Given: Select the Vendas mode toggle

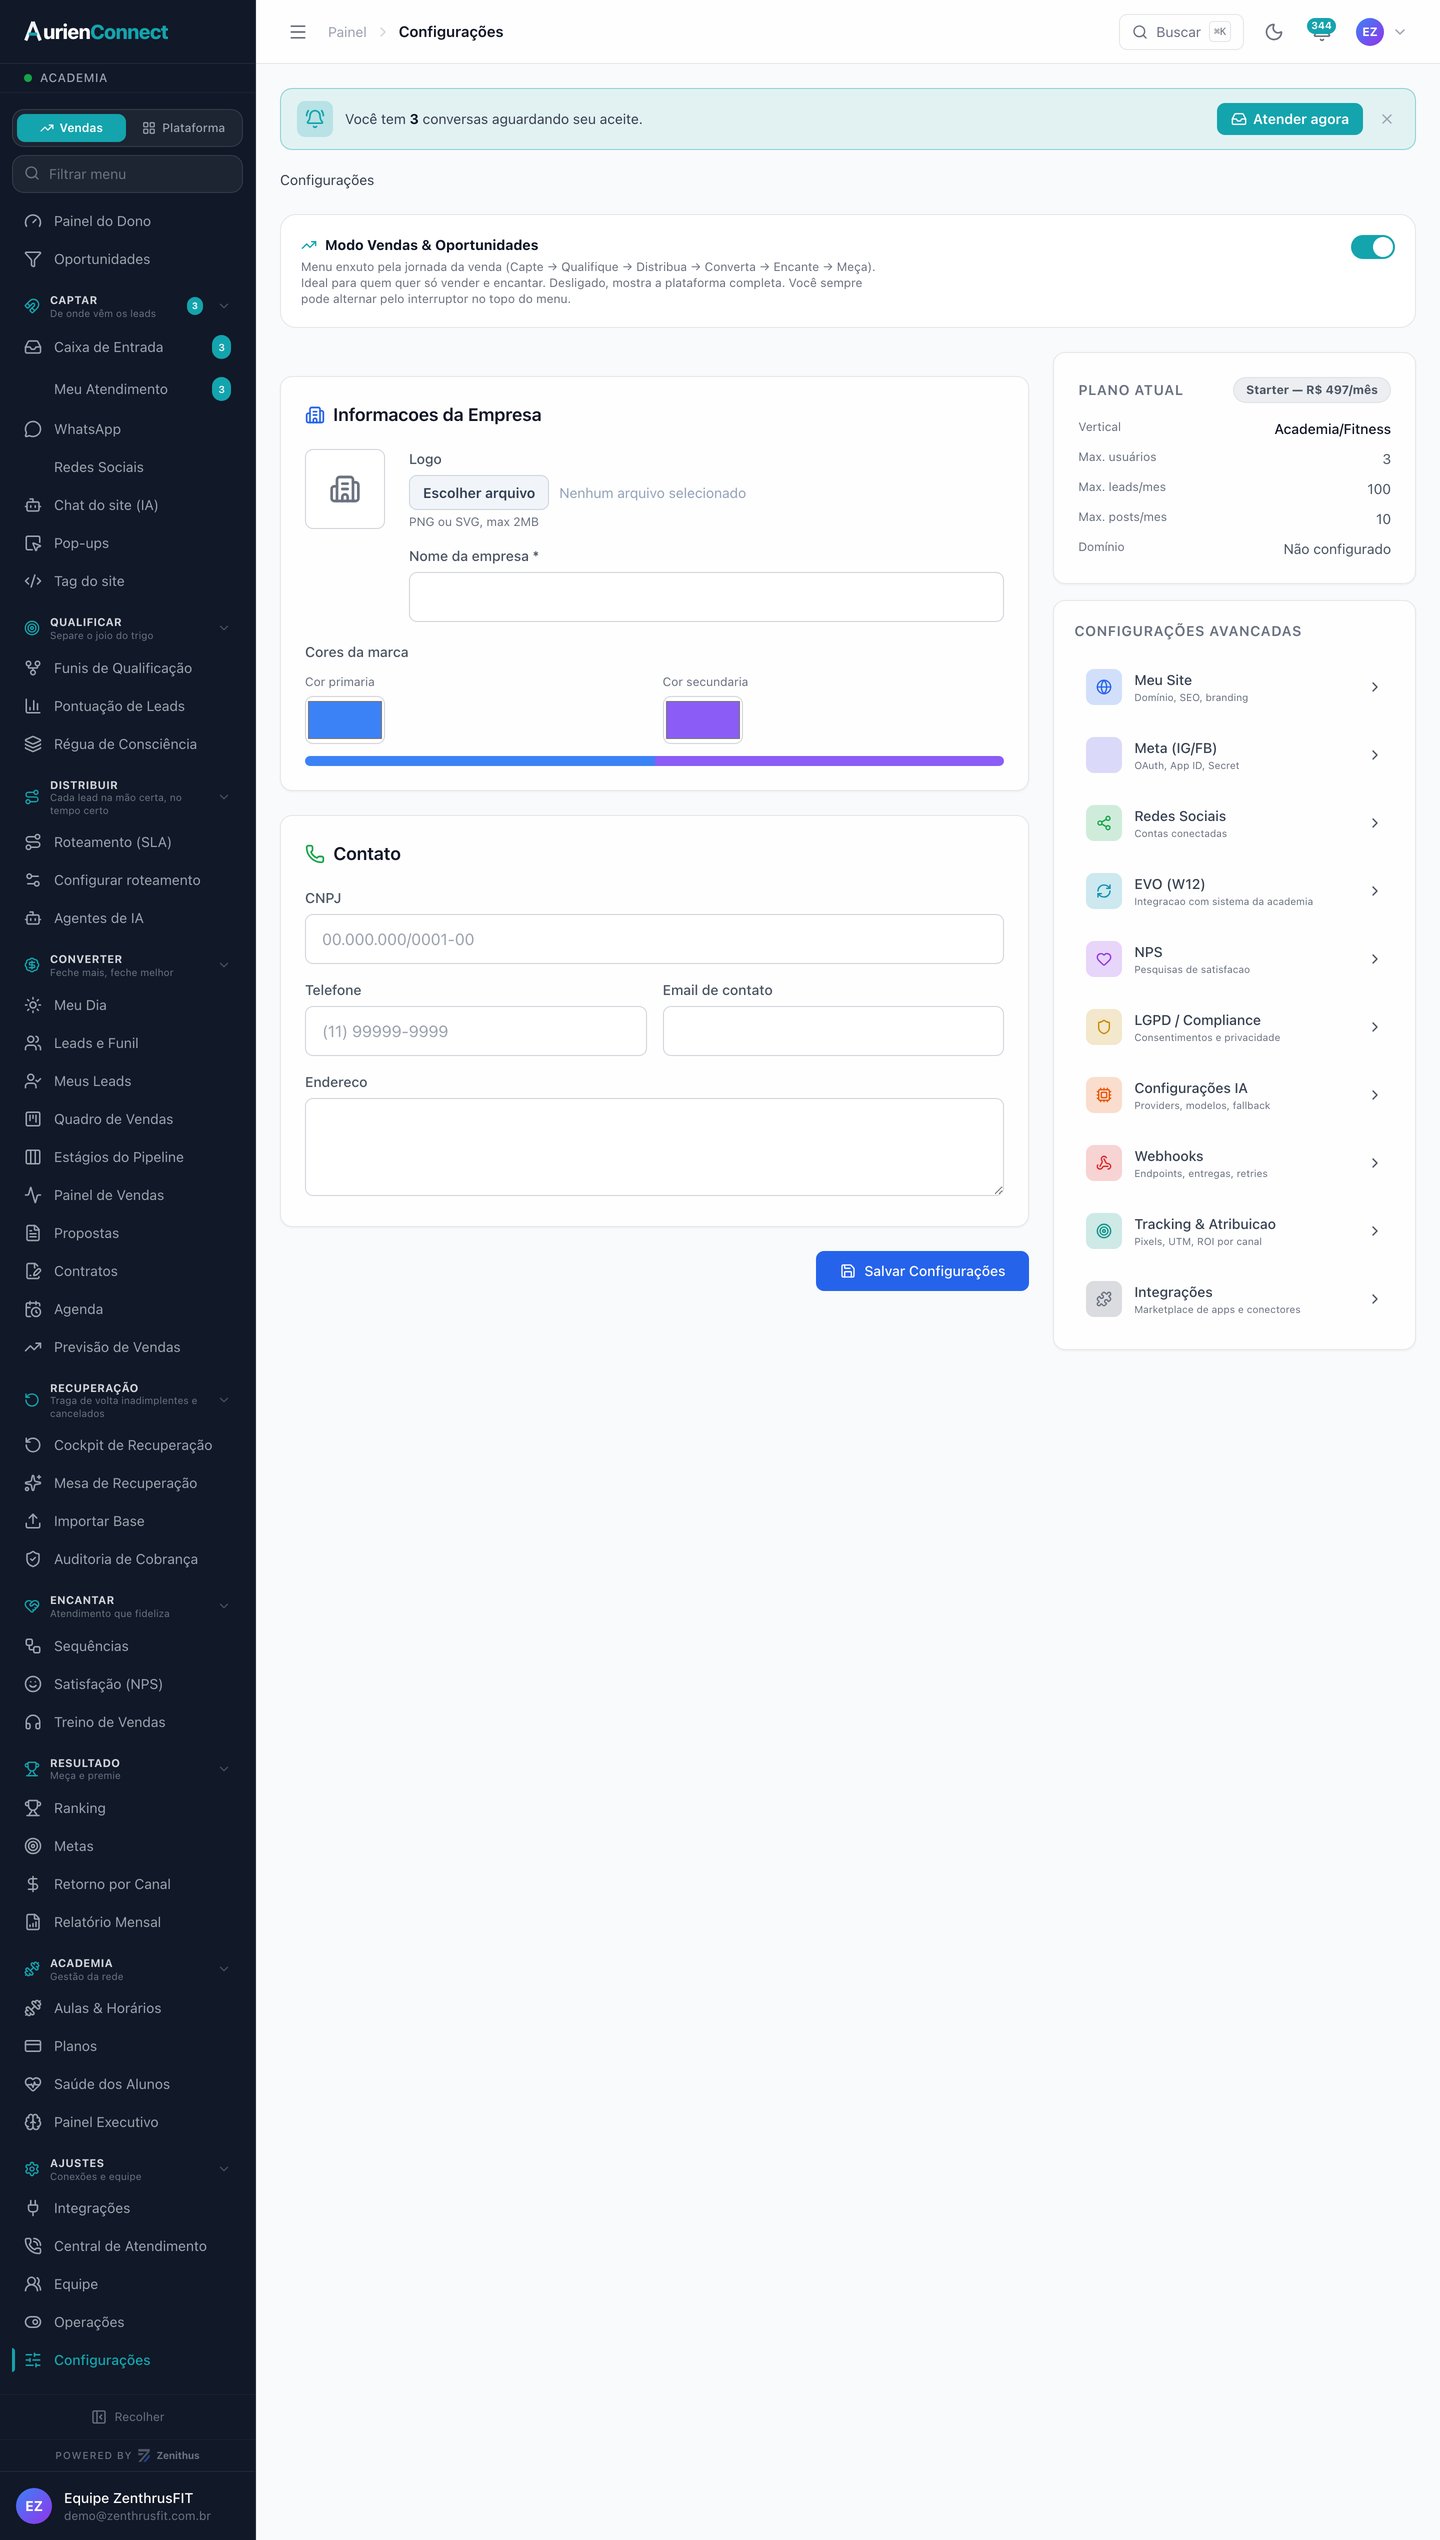Looking at the screenshot, I should (x=71, y=128).
